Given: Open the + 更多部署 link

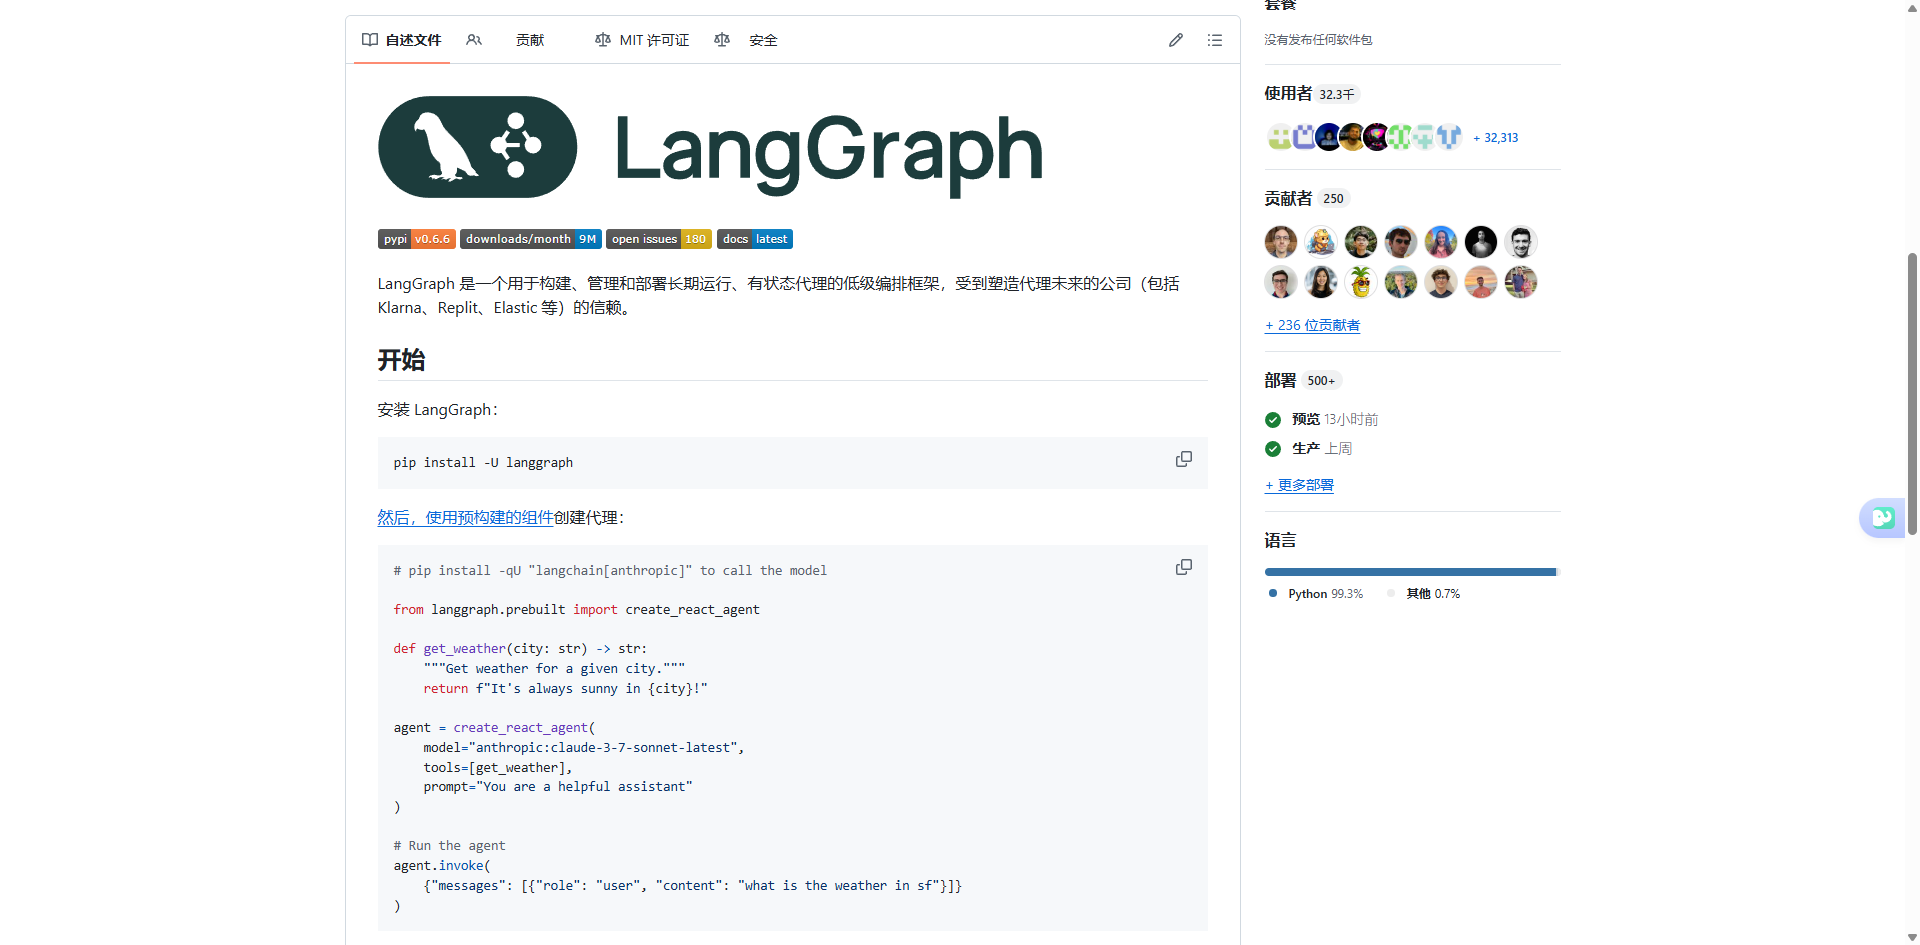Looking at the screenshot, I should tap(1299, 485).
